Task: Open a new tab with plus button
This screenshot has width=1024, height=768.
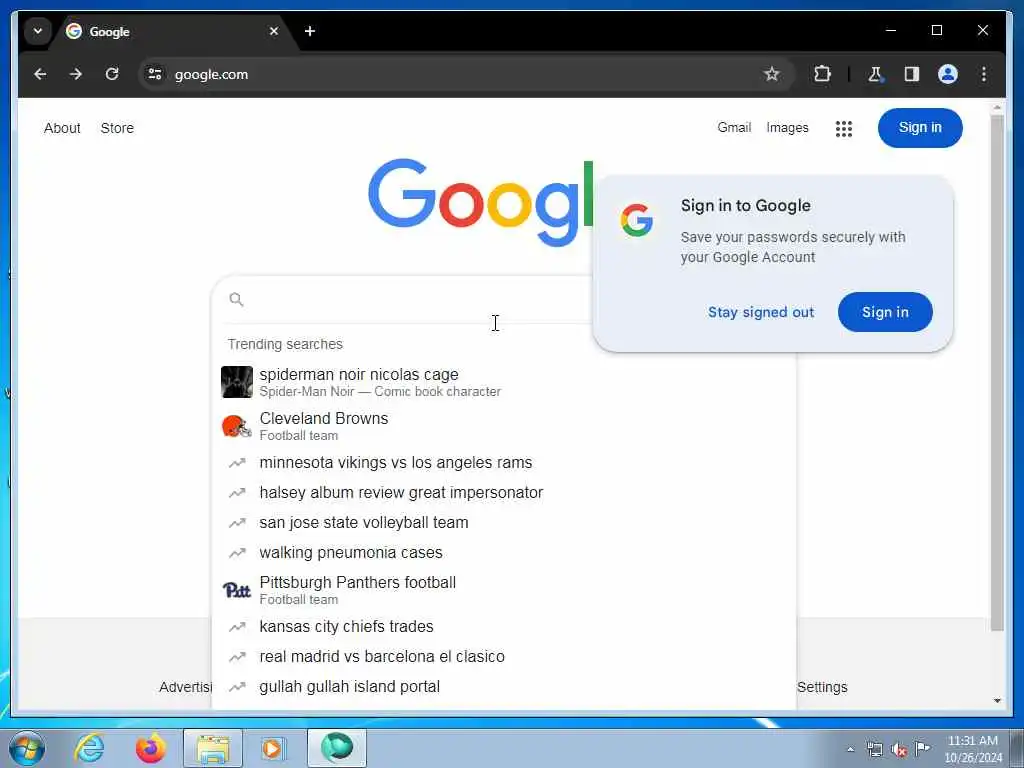Action: [310, 31]
